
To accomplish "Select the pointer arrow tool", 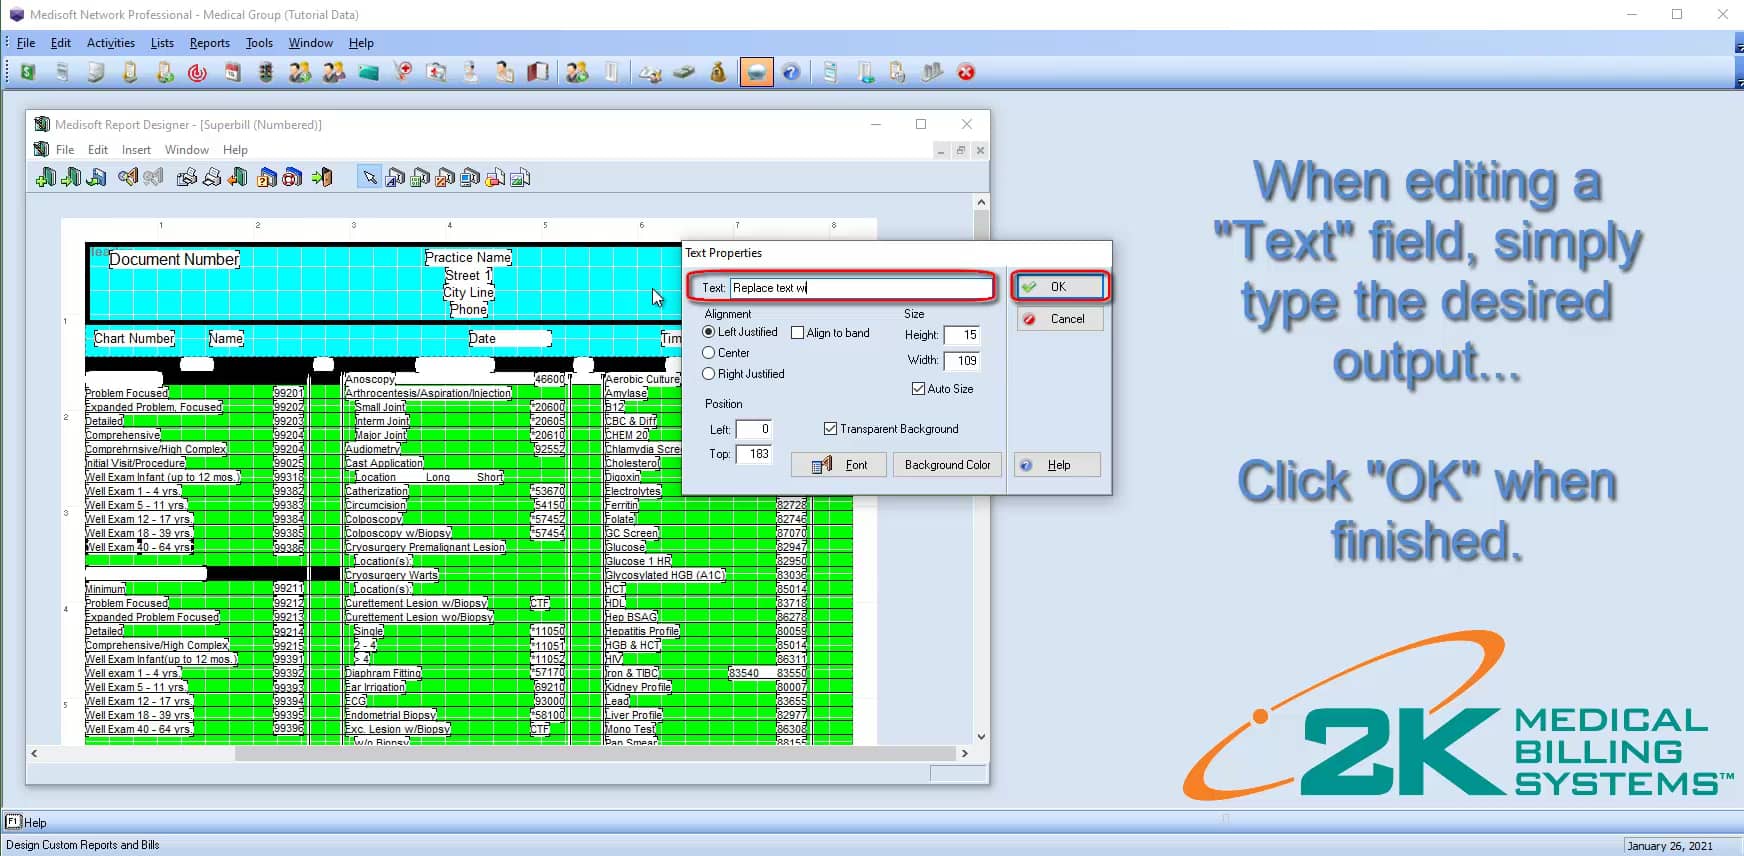I will (x=370, y=178).
